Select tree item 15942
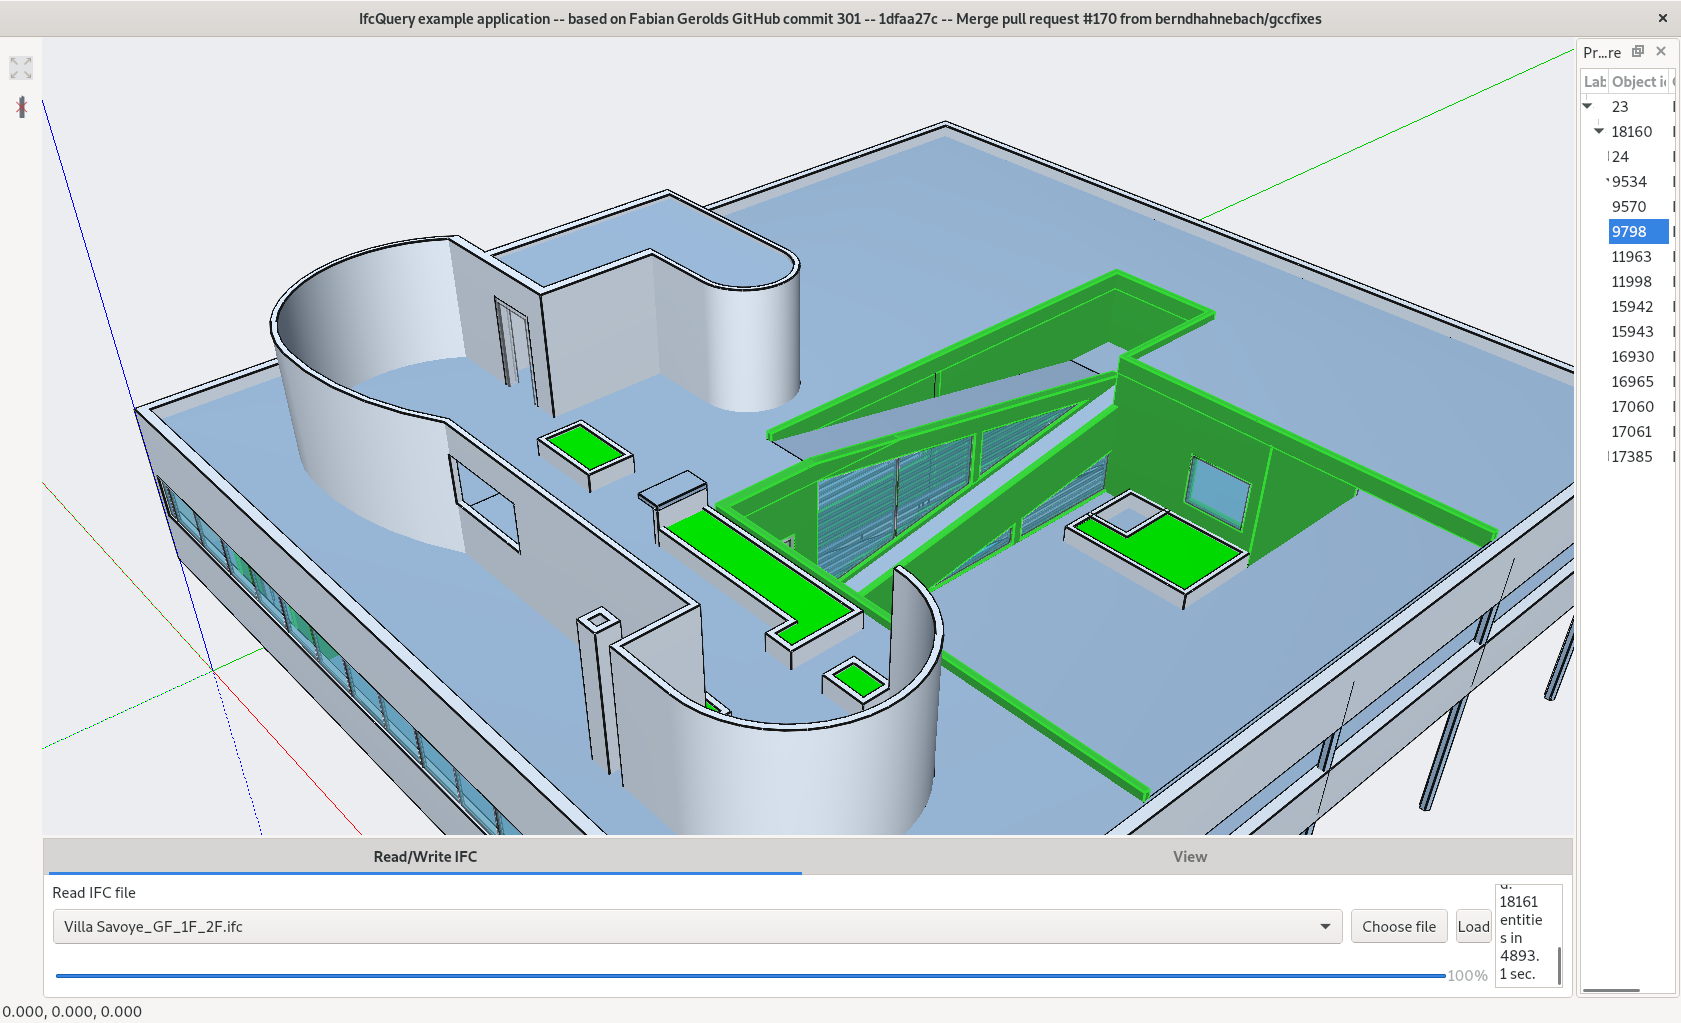The image size is (1681, 1023). tap(1631, 306)
